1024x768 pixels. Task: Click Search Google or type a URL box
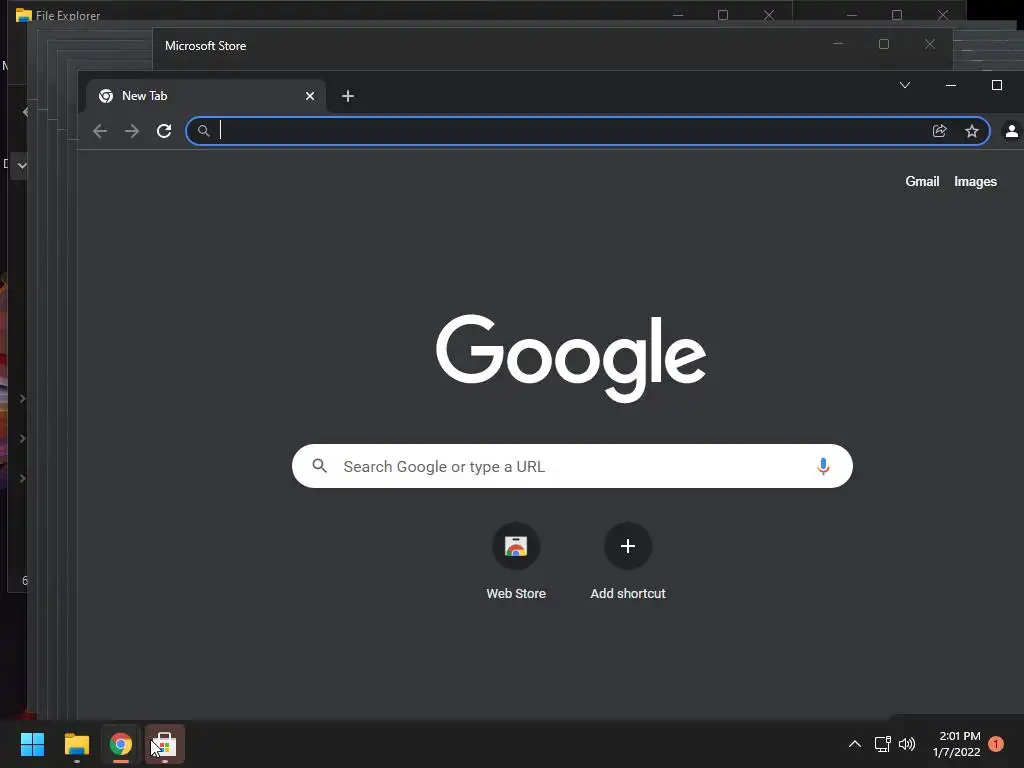(x=572, y=466)
